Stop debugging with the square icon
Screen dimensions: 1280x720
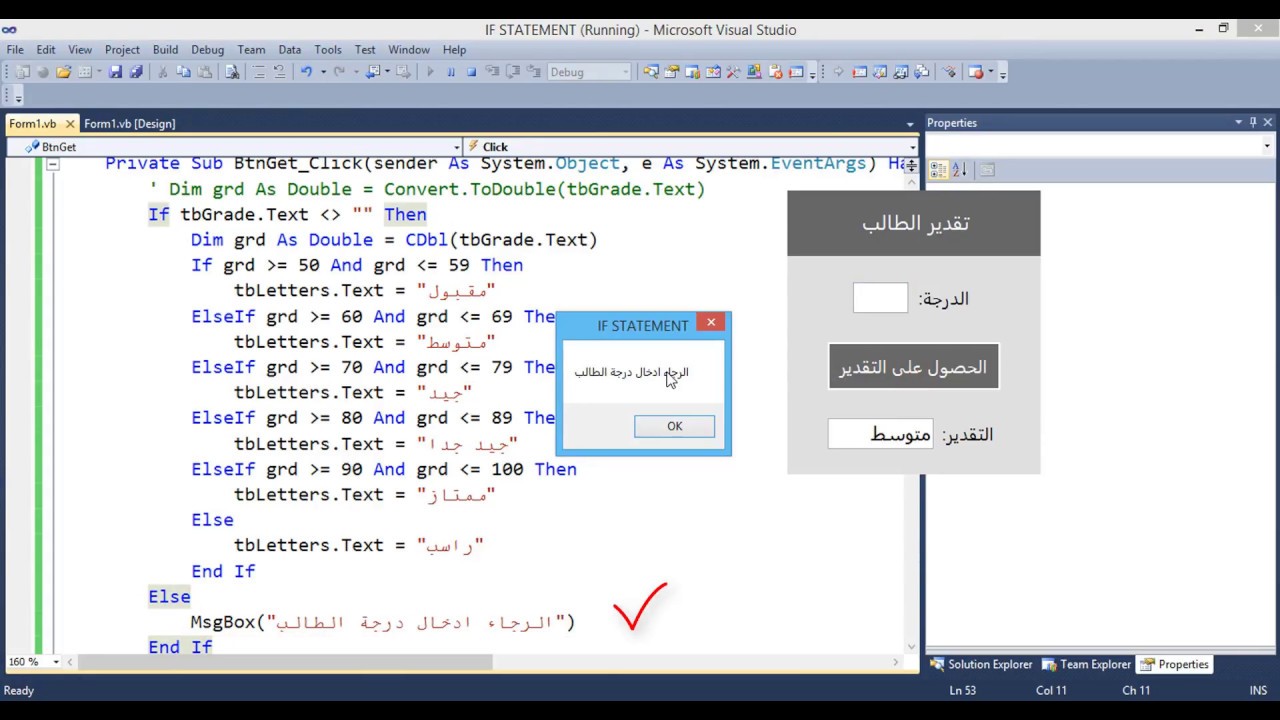[x=471, y=72]
